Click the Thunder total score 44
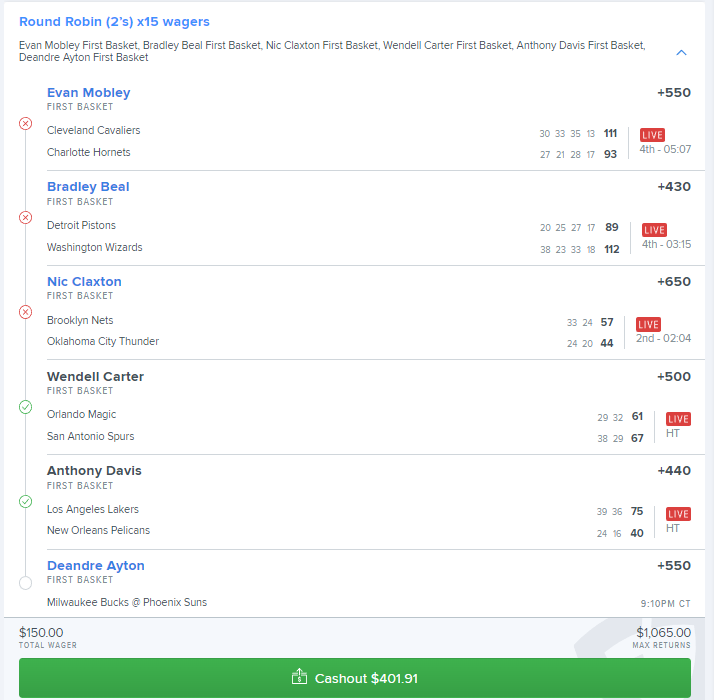Image resolution: width=714 pixels, height=700 pixels. [607, 343]
